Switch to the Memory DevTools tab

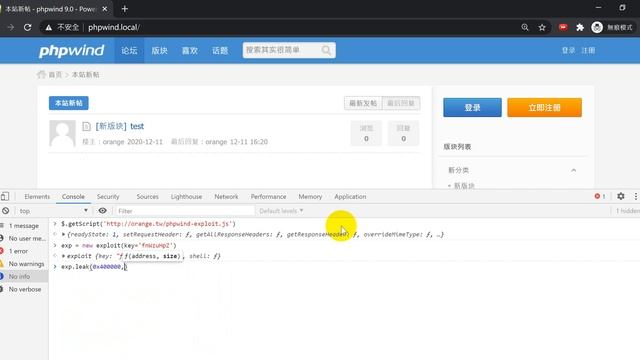coord(310,196)
